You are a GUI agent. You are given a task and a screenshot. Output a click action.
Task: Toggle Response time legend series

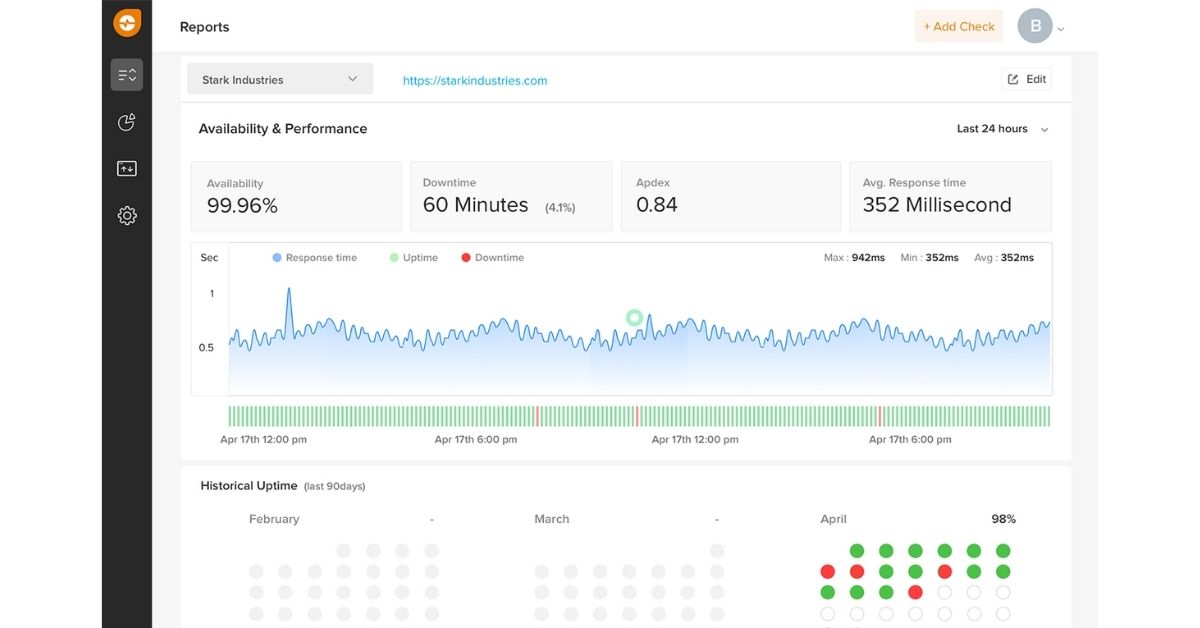(314, 258)
